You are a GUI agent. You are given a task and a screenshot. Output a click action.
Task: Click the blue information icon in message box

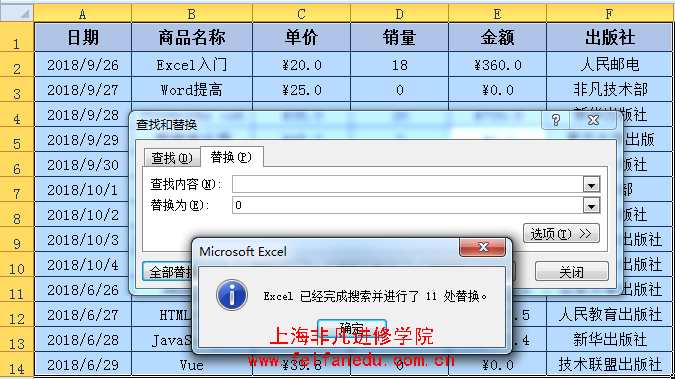click(x=232, y=295)
